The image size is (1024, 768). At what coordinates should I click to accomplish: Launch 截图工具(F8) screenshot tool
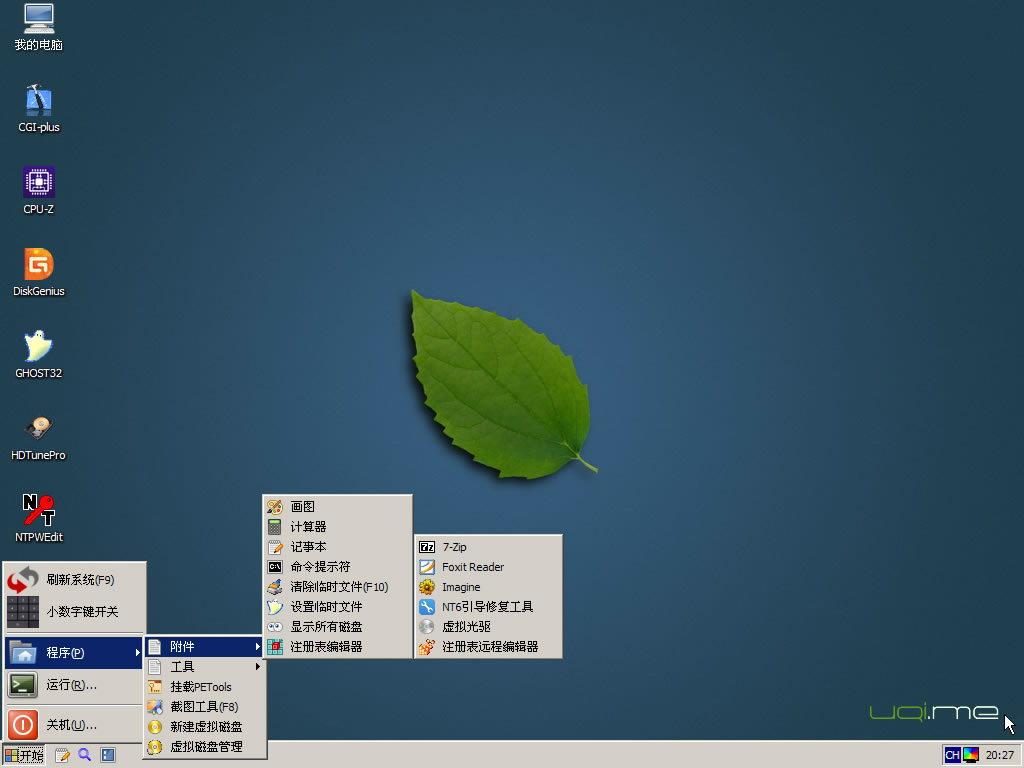click(205, 707)
